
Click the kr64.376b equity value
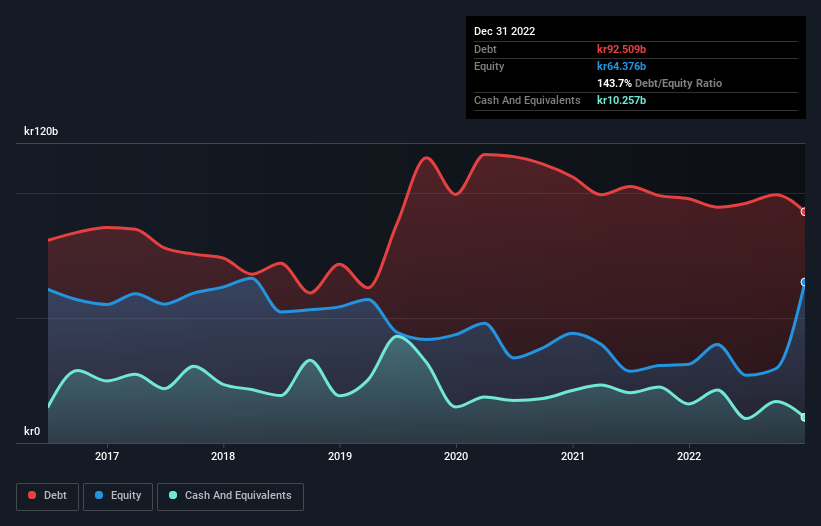tap(622, 66)
